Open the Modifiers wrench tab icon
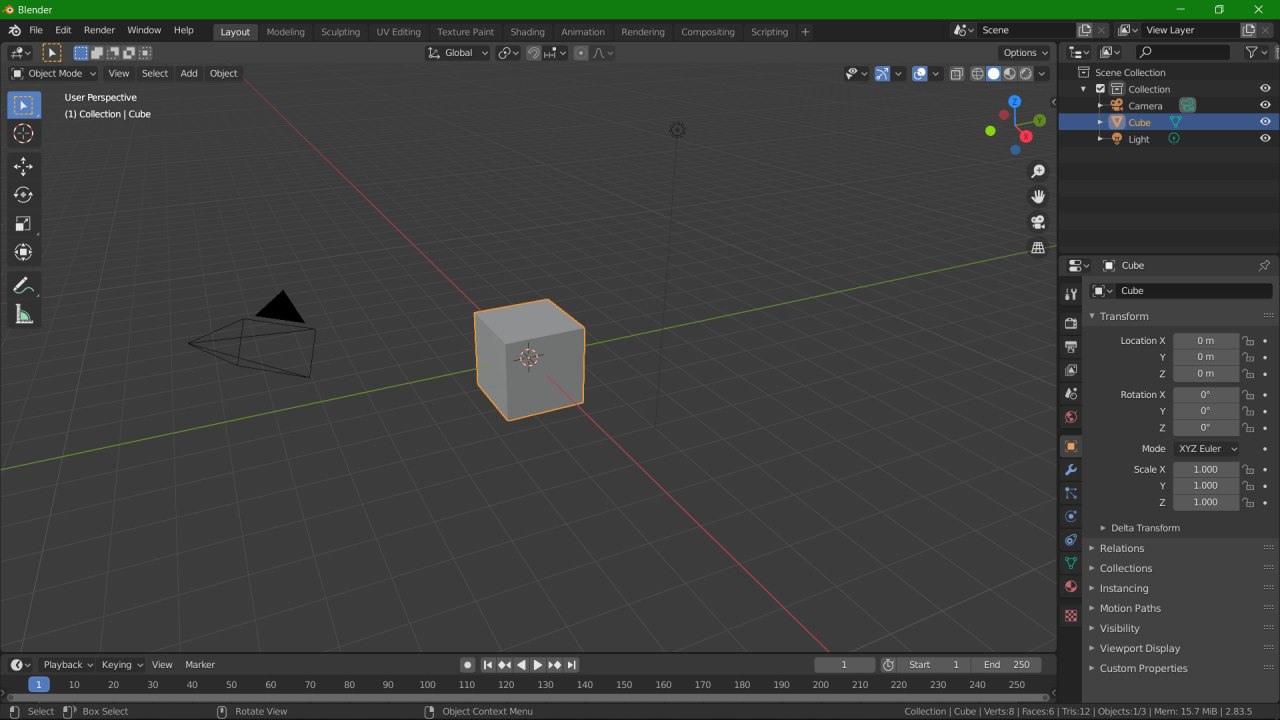This screenshot has height=720, width=1280. (x=1071, y=470)
